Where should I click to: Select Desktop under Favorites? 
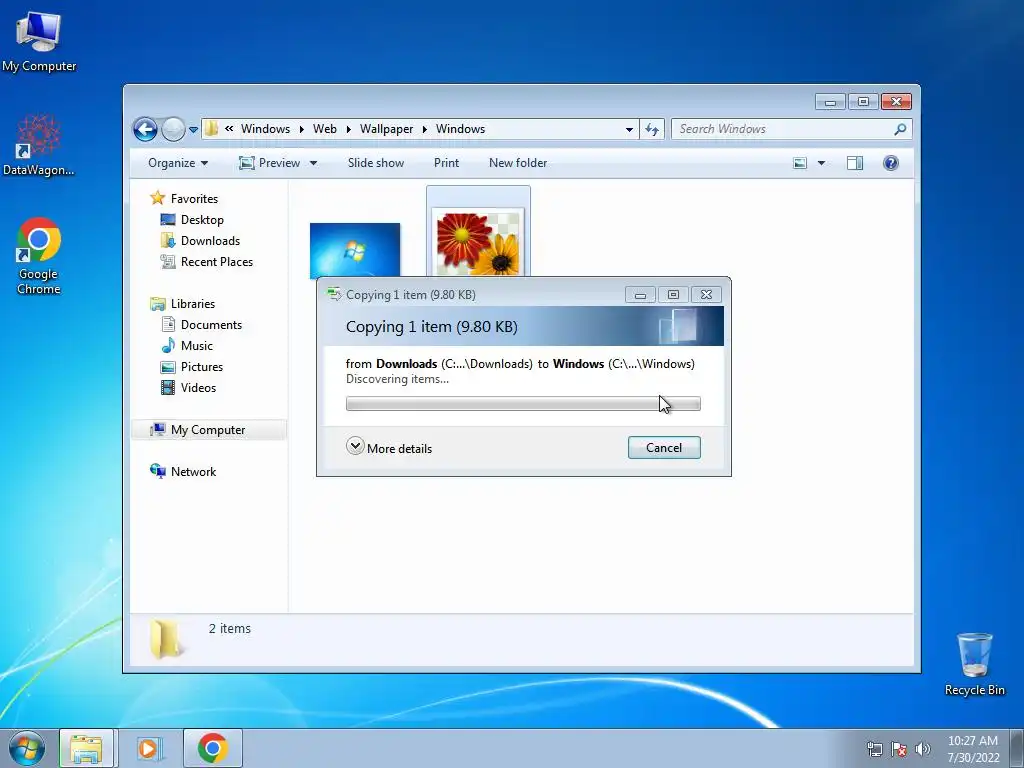click(x=202, y=220)
